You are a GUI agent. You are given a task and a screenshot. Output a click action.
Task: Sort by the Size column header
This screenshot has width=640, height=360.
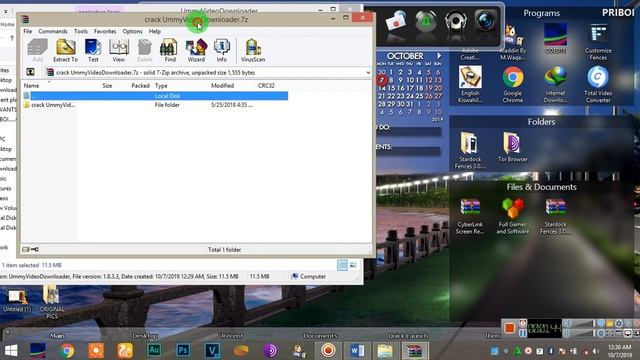point(107,86)
